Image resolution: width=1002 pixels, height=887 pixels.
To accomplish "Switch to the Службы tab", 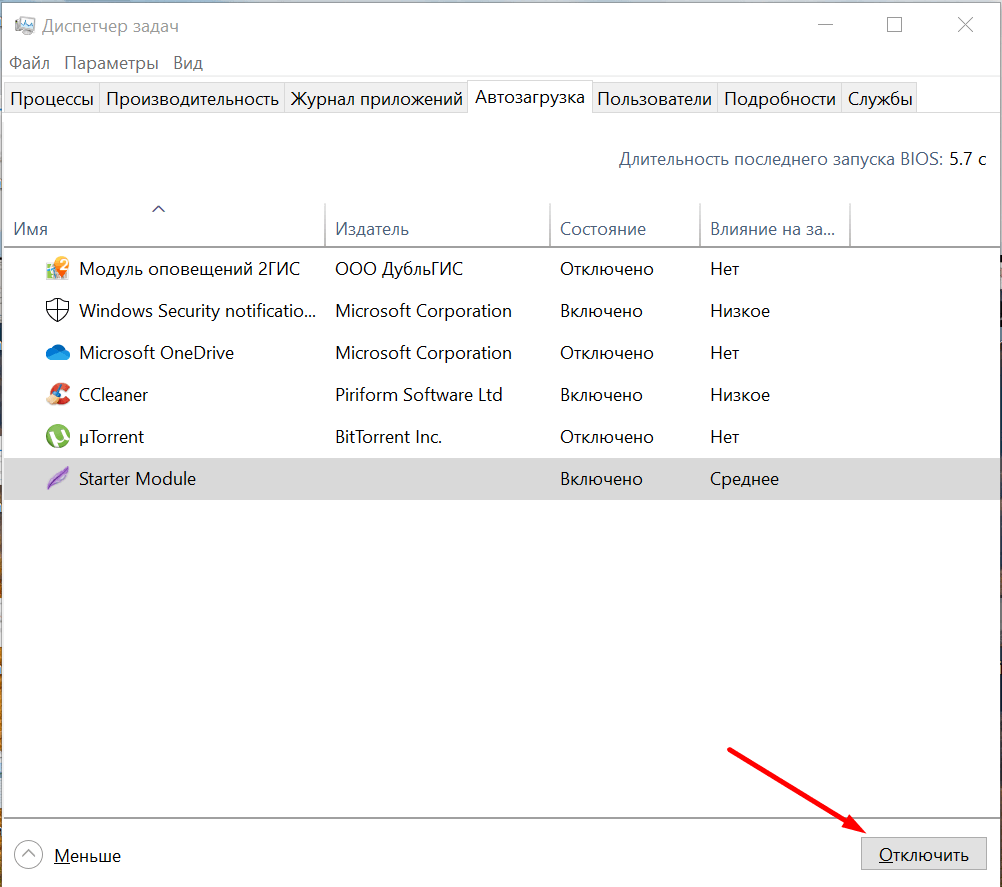I will click(x=880, y=98).
